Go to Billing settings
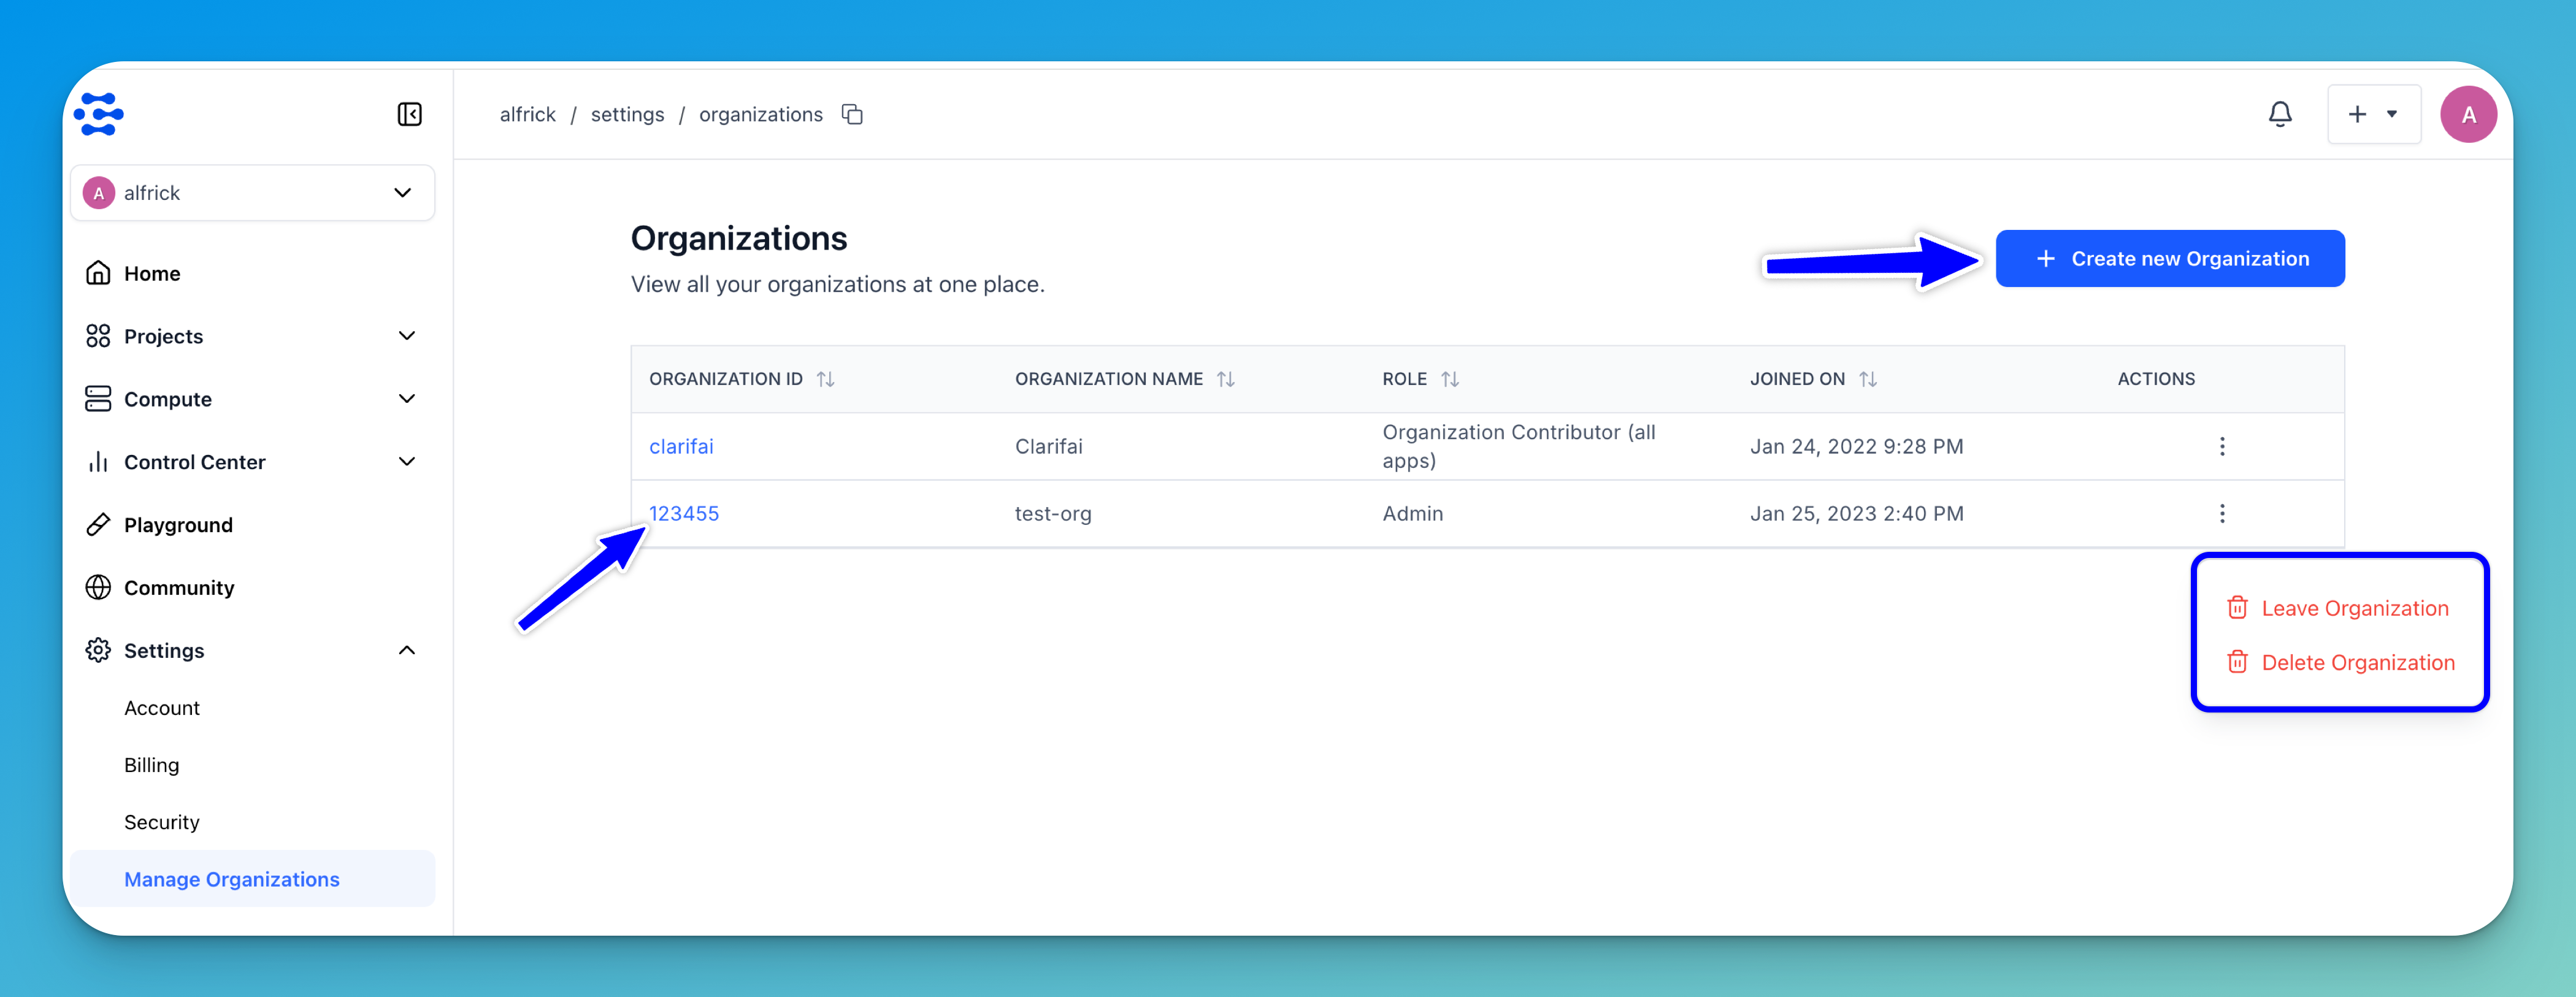The image size is (2576, 997). click(152, 765)
